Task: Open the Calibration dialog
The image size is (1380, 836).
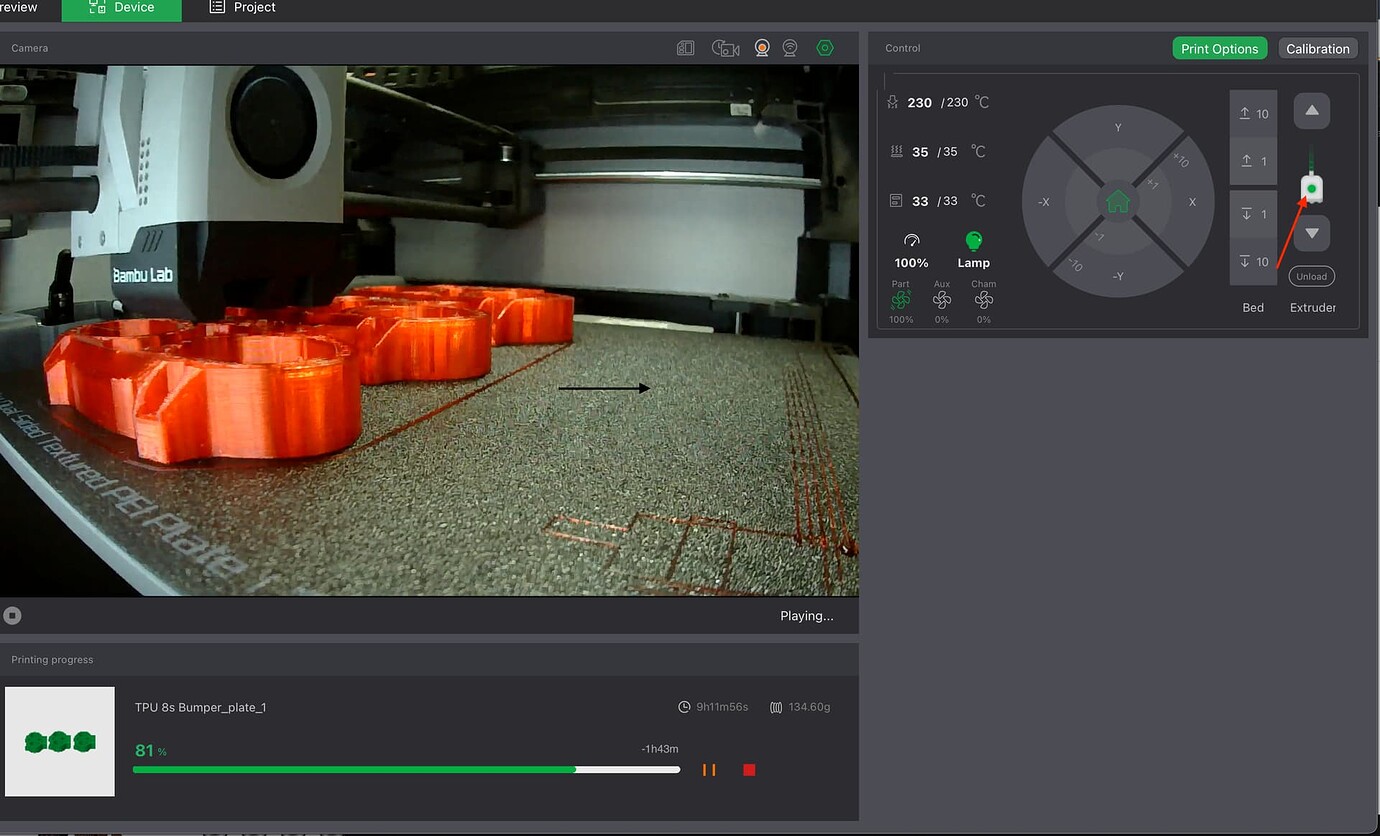Action: [1318, 48]
